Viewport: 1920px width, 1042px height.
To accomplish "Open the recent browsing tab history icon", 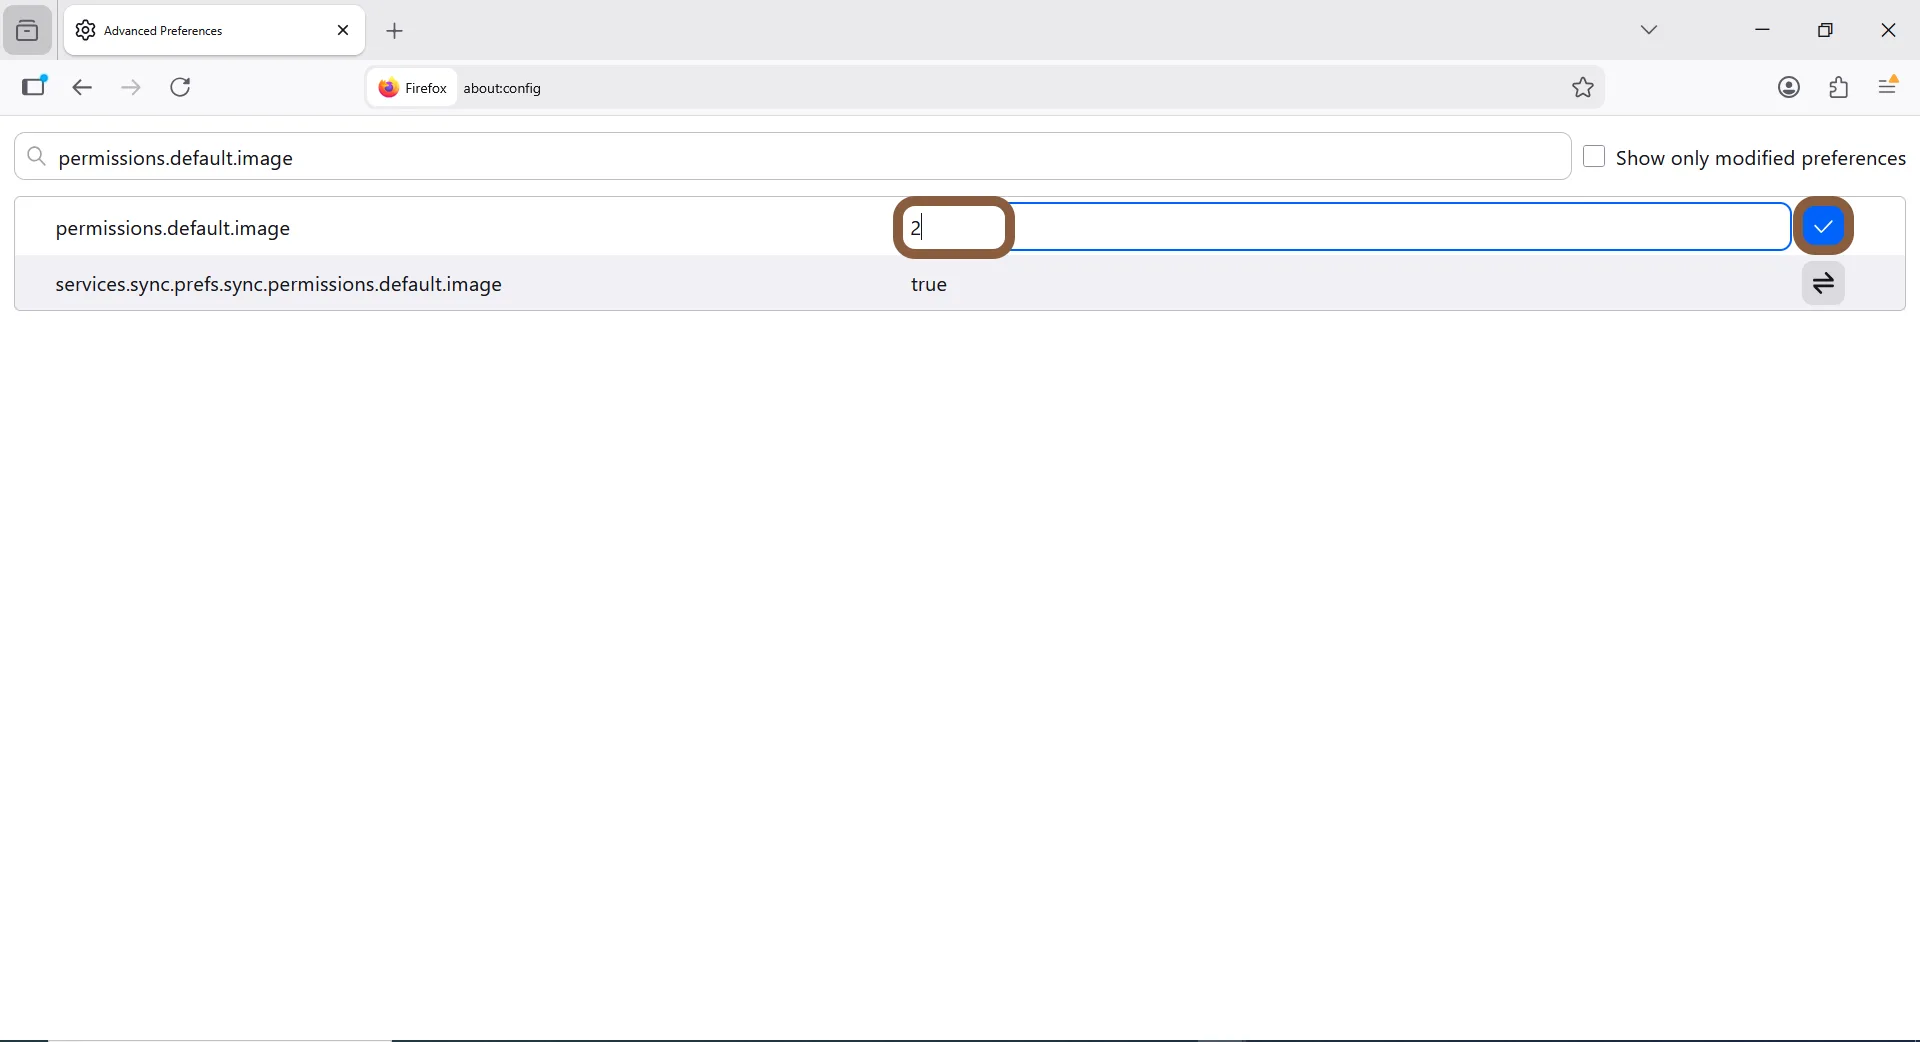I will pos(28,31).
